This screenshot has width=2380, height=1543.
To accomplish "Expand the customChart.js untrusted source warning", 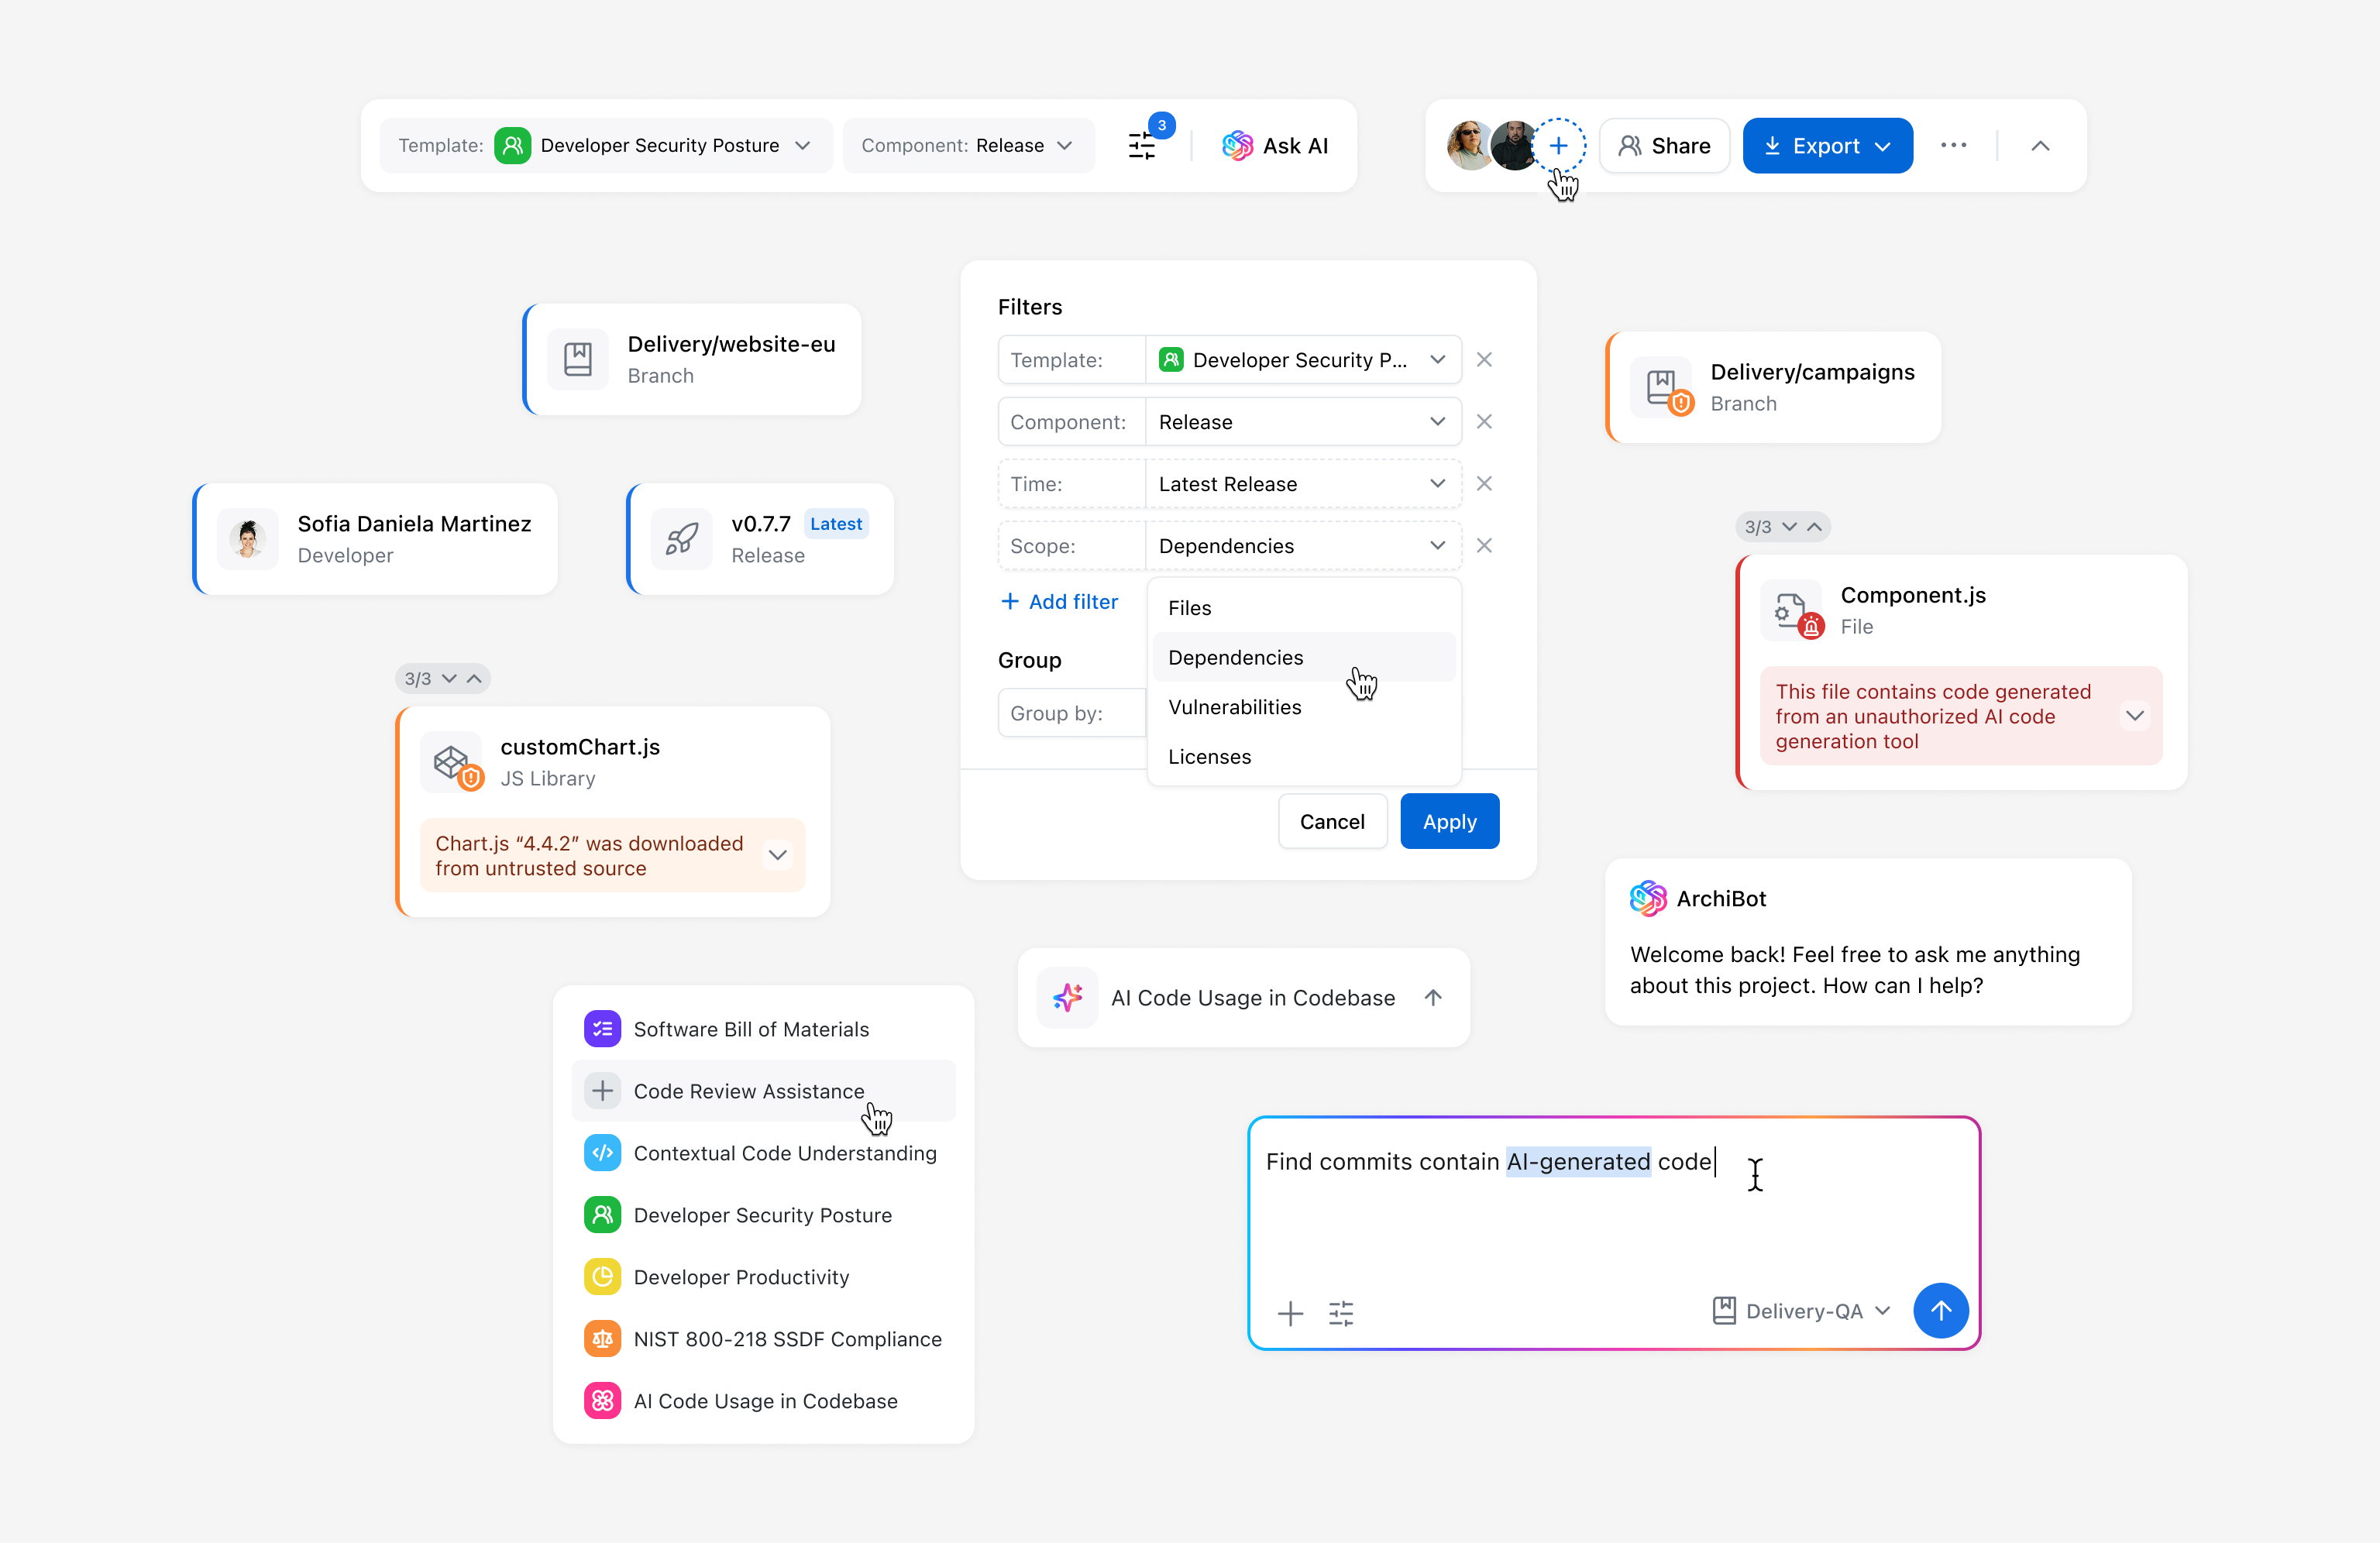I will (777, 856).
